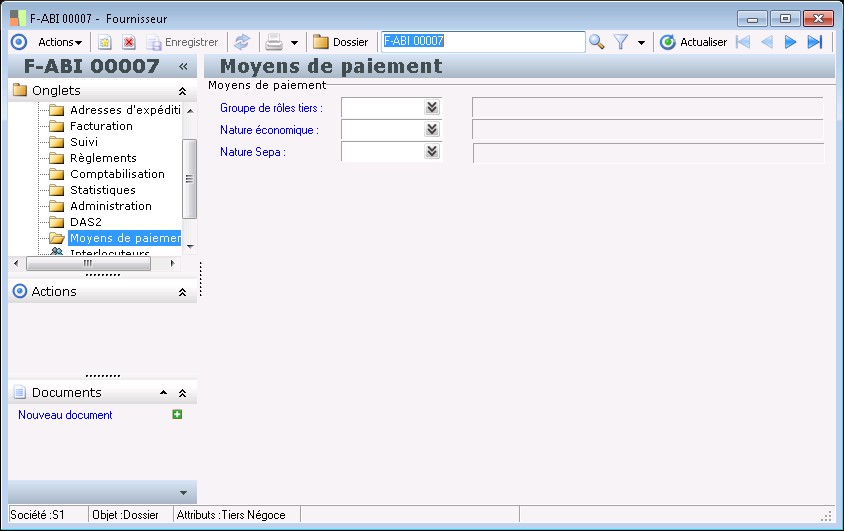Click the refresh arrows toolbar icon
This screenshot has height=531, width=844.
[242, 42]
